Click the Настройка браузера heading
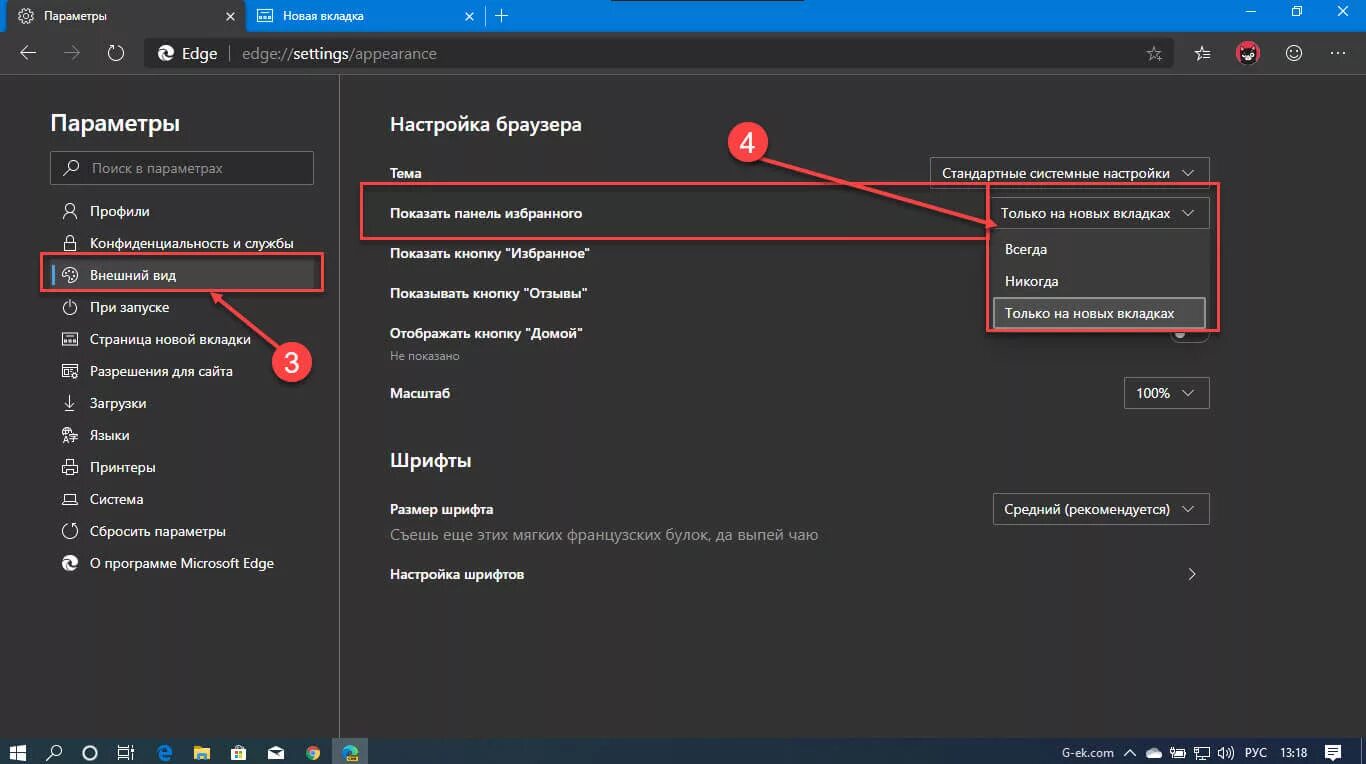Viewport: 1366px width, 764px height. click(x=486, y=125)
